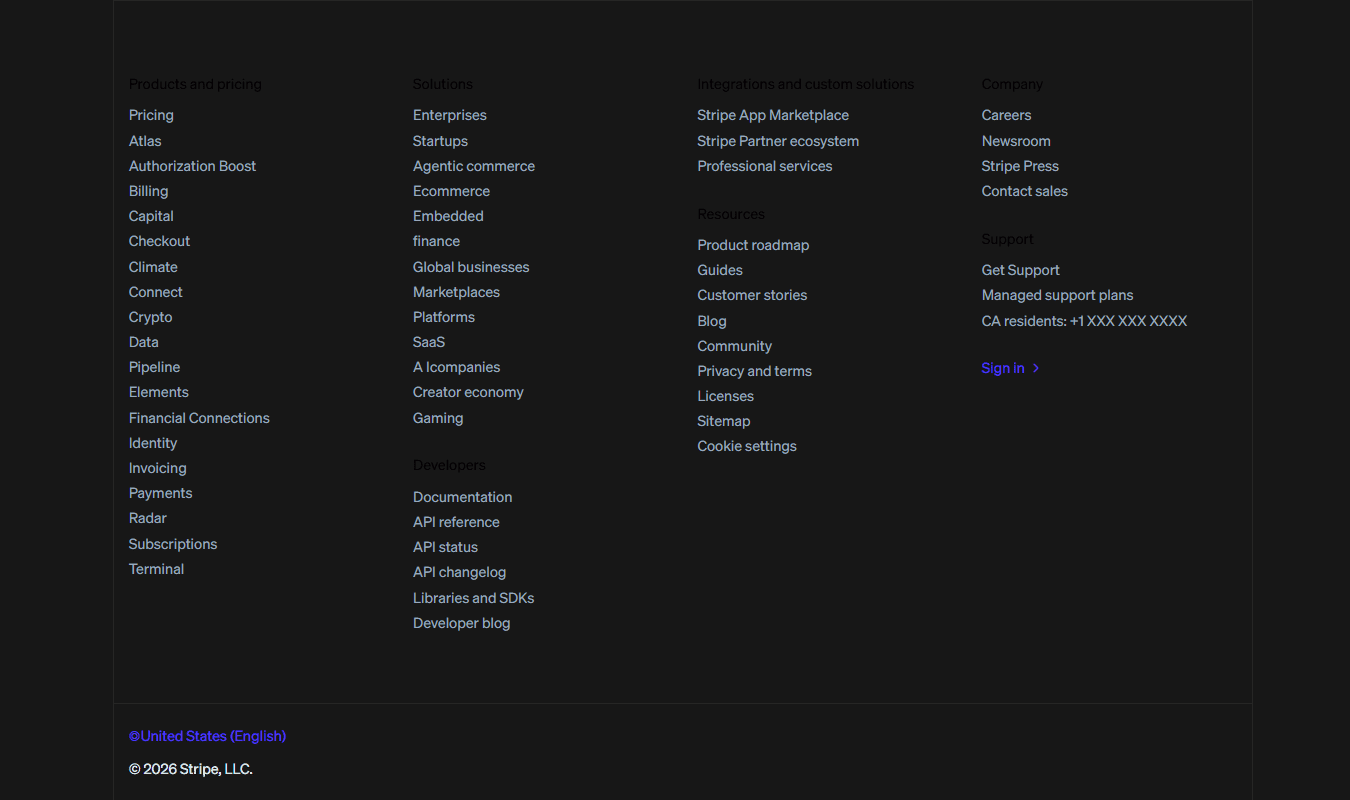Go to the Crypto page

pos(150,317)
